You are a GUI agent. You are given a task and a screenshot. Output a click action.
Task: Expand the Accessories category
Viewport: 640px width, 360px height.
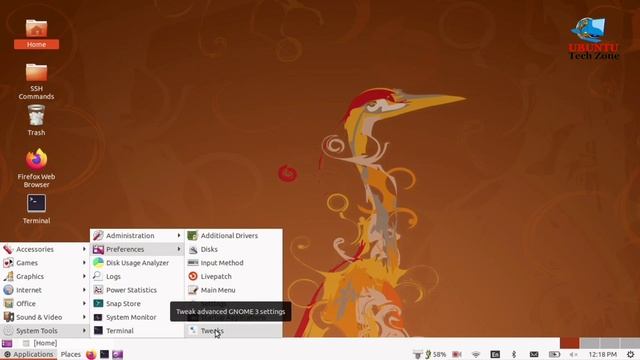45,249
